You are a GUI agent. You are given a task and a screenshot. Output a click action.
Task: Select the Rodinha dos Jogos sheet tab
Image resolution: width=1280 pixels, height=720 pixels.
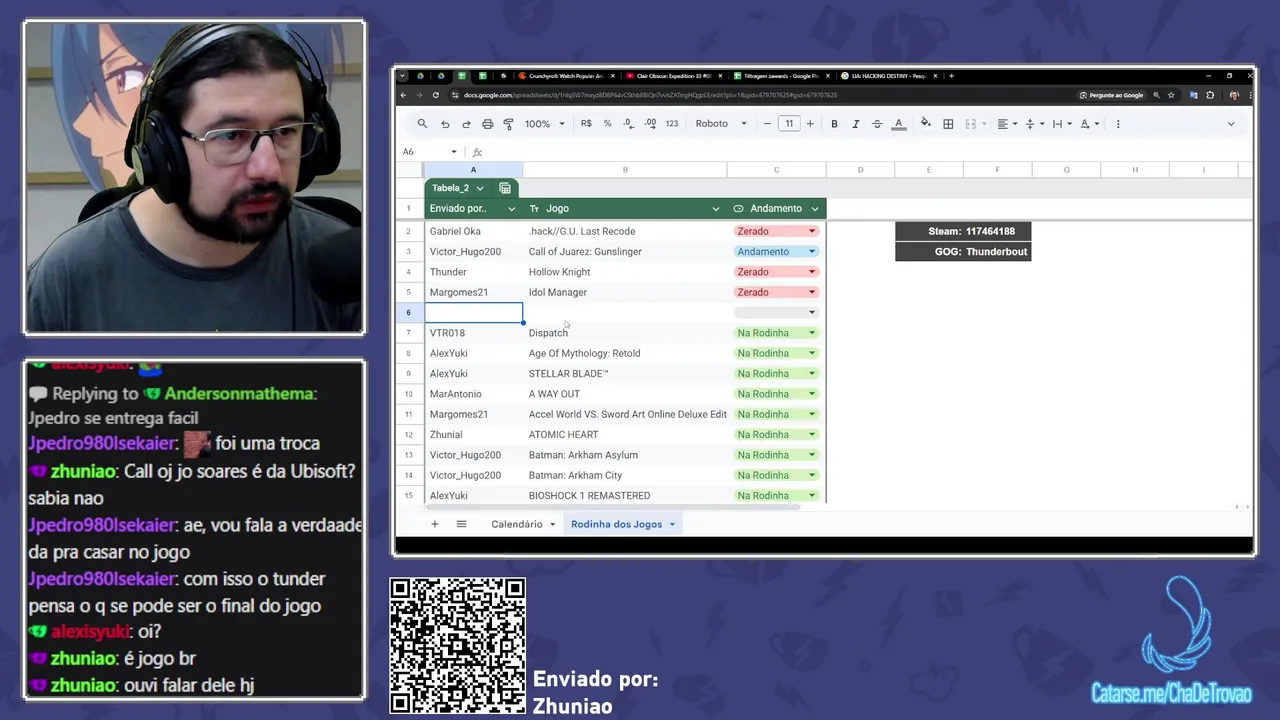click(x=616, y=524)
